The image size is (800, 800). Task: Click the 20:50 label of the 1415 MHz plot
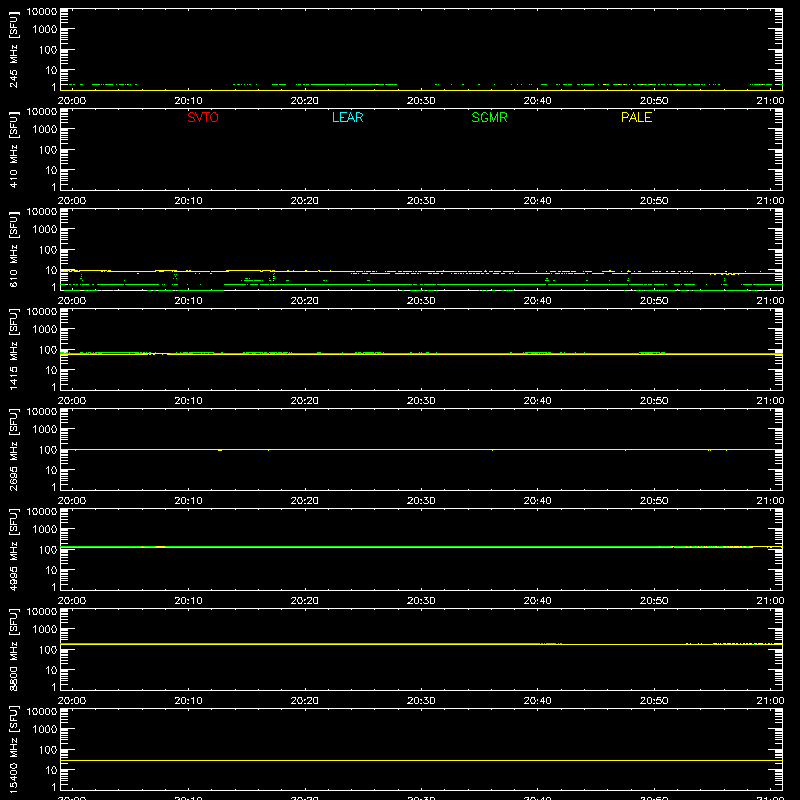coord(654,401)
